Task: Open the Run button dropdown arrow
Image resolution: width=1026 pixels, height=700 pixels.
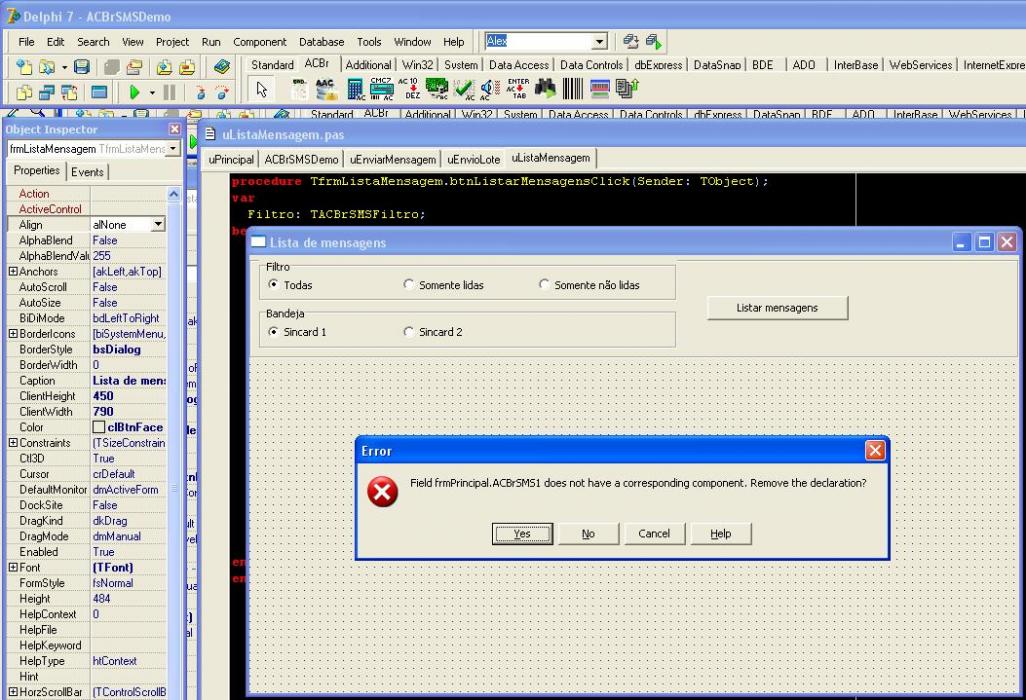Action: click(x=152, y=93)
